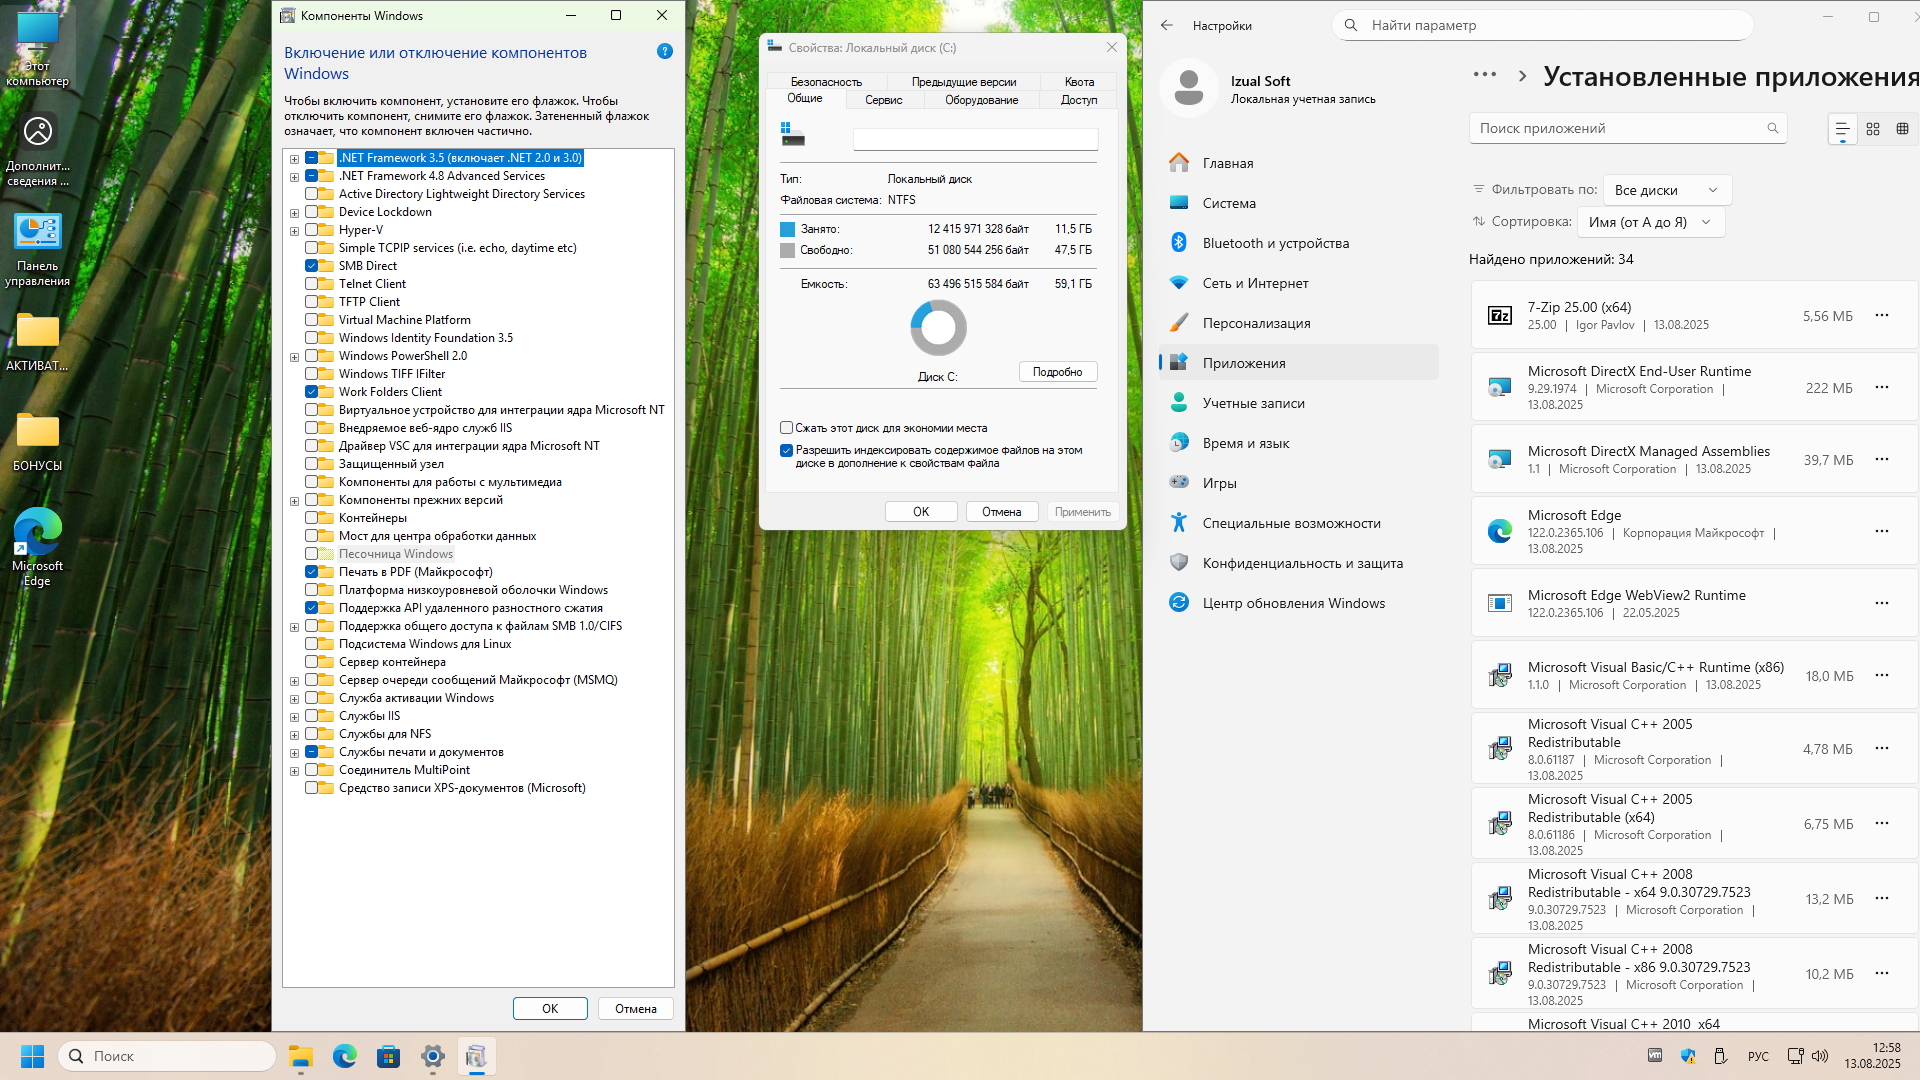Click the Поиск приложений search field
This screenshot has width=1920, height=1080.
pos(1628,128)
